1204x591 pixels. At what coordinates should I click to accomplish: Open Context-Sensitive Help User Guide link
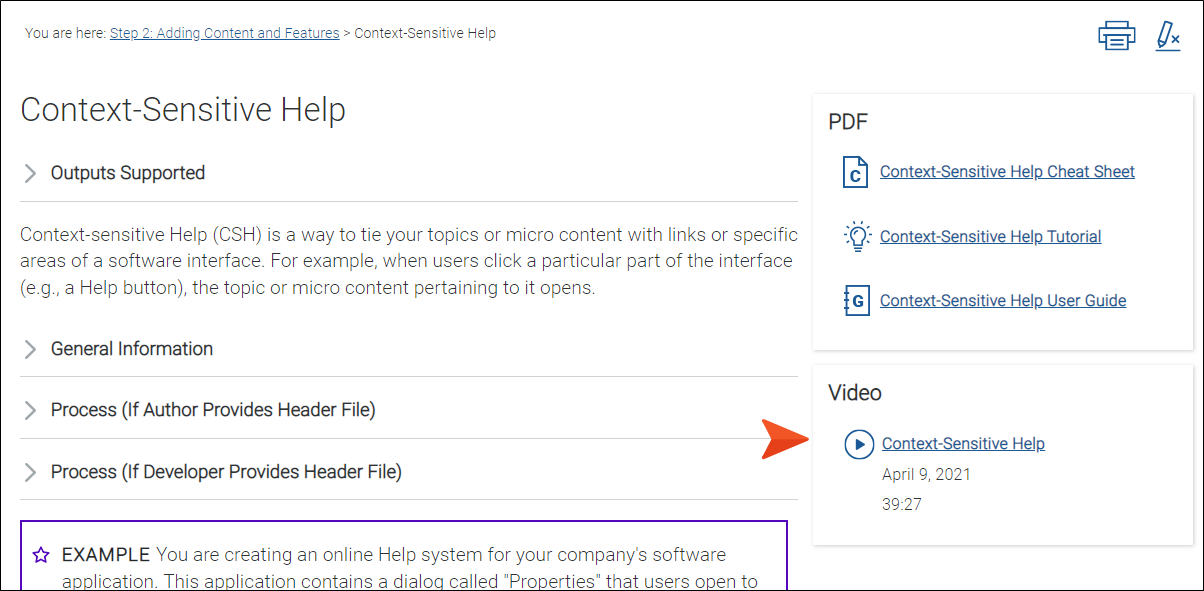point(1003,301)
